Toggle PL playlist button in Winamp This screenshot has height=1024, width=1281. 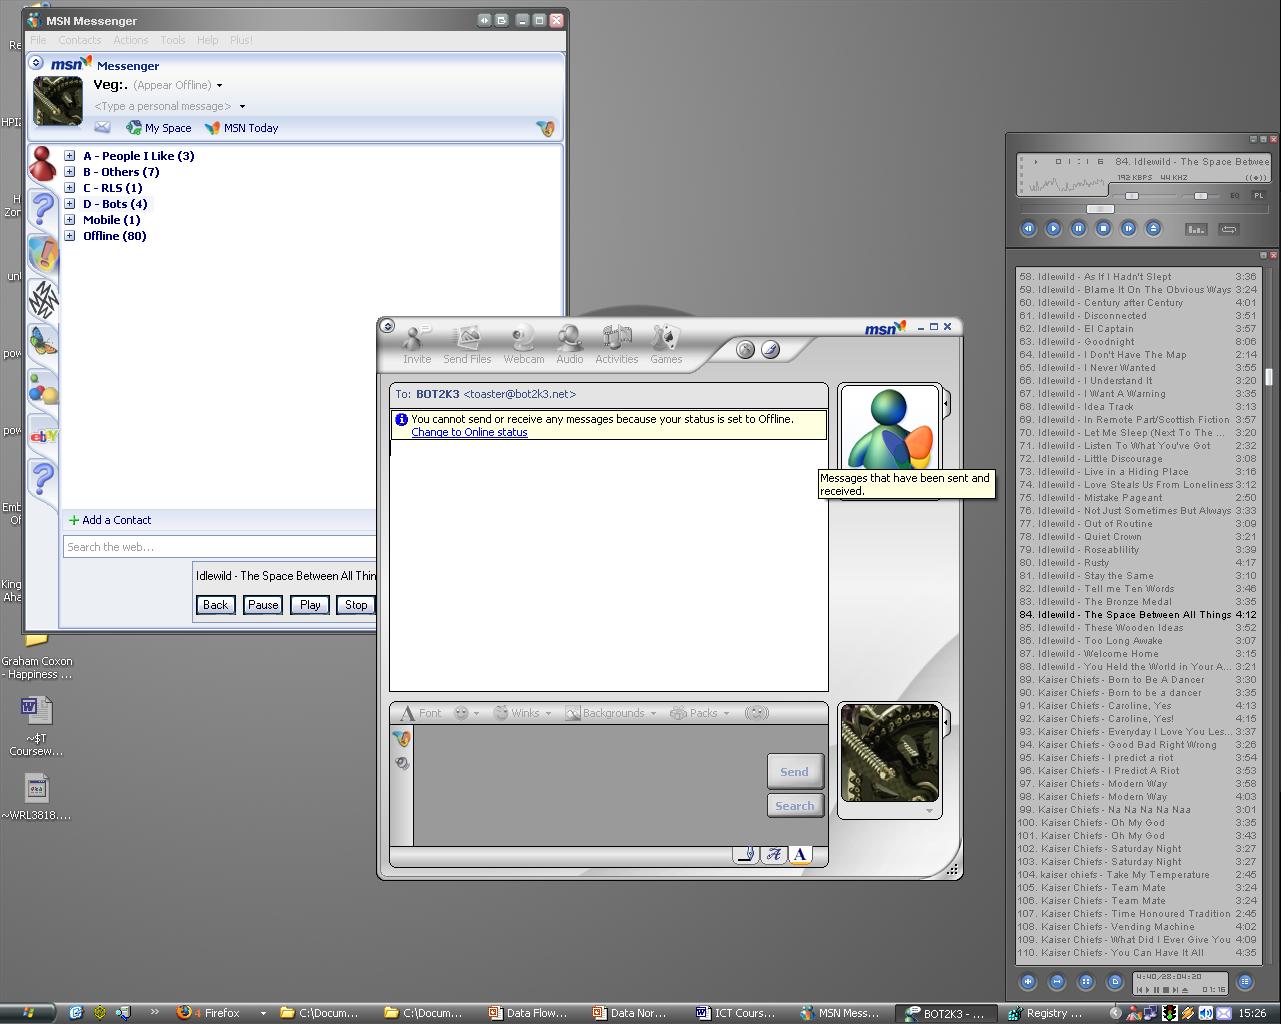click(1258, 196)
